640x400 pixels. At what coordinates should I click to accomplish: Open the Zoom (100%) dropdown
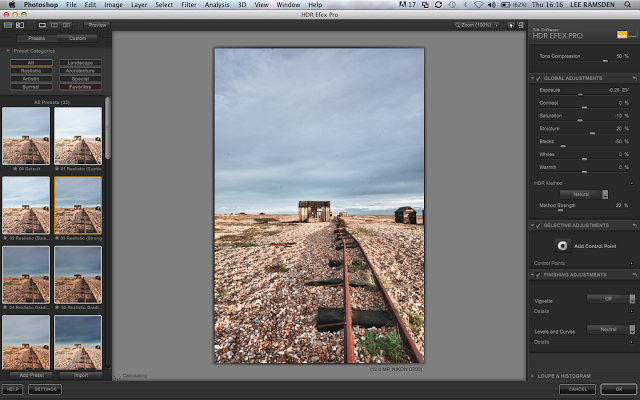coord(477,25)
